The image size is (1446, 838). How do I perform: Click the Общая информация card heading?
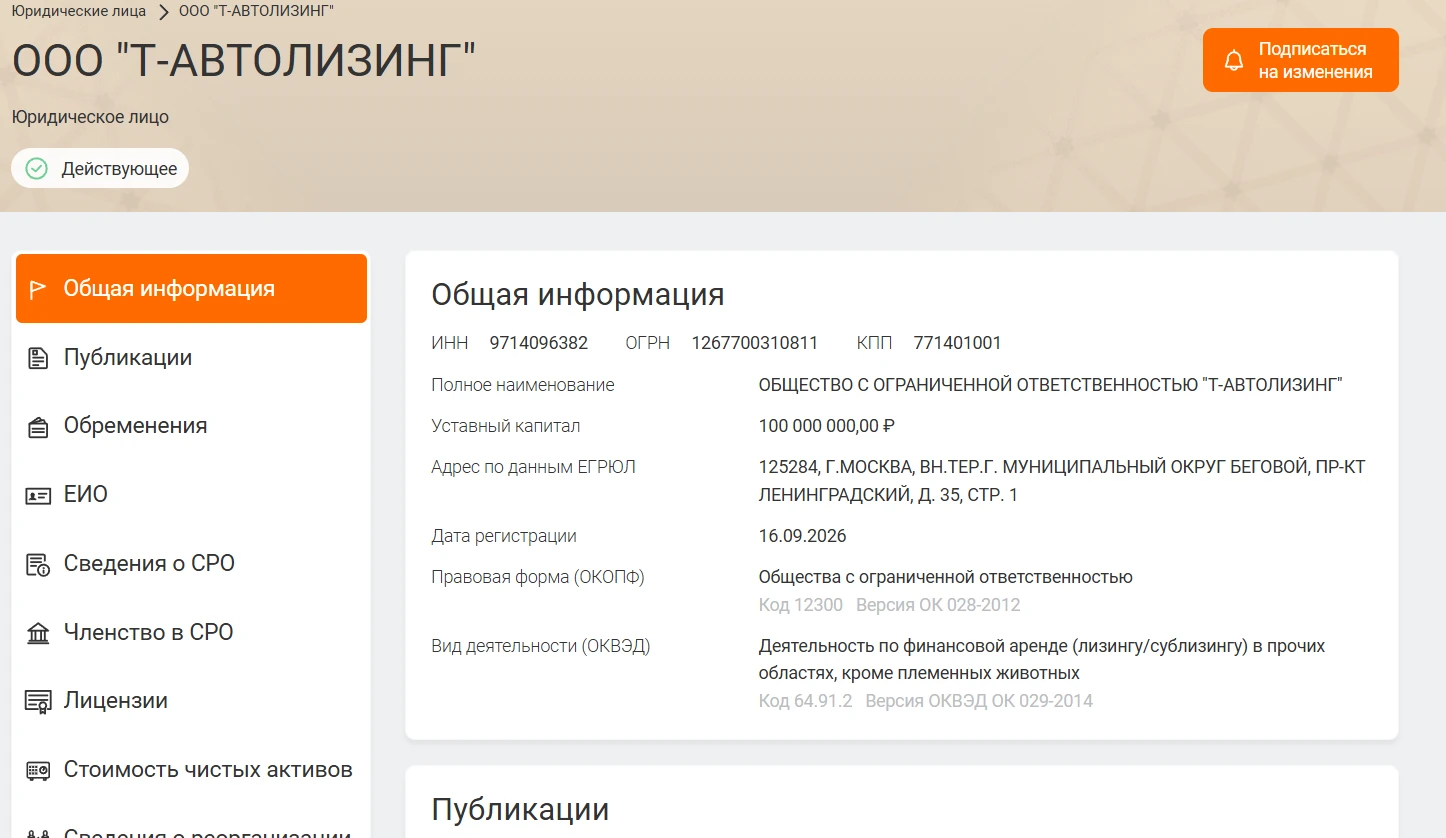point(578,295)
